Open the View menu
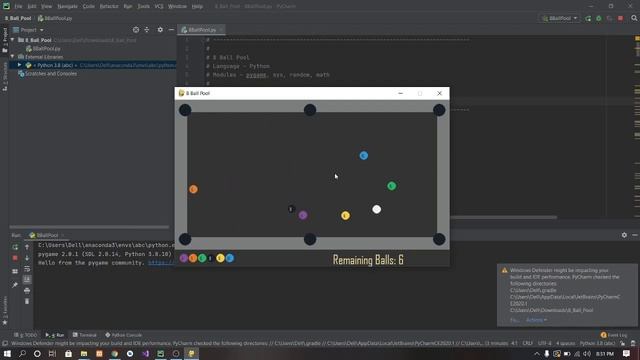This screenshot has height=360, width=640. 47,6
